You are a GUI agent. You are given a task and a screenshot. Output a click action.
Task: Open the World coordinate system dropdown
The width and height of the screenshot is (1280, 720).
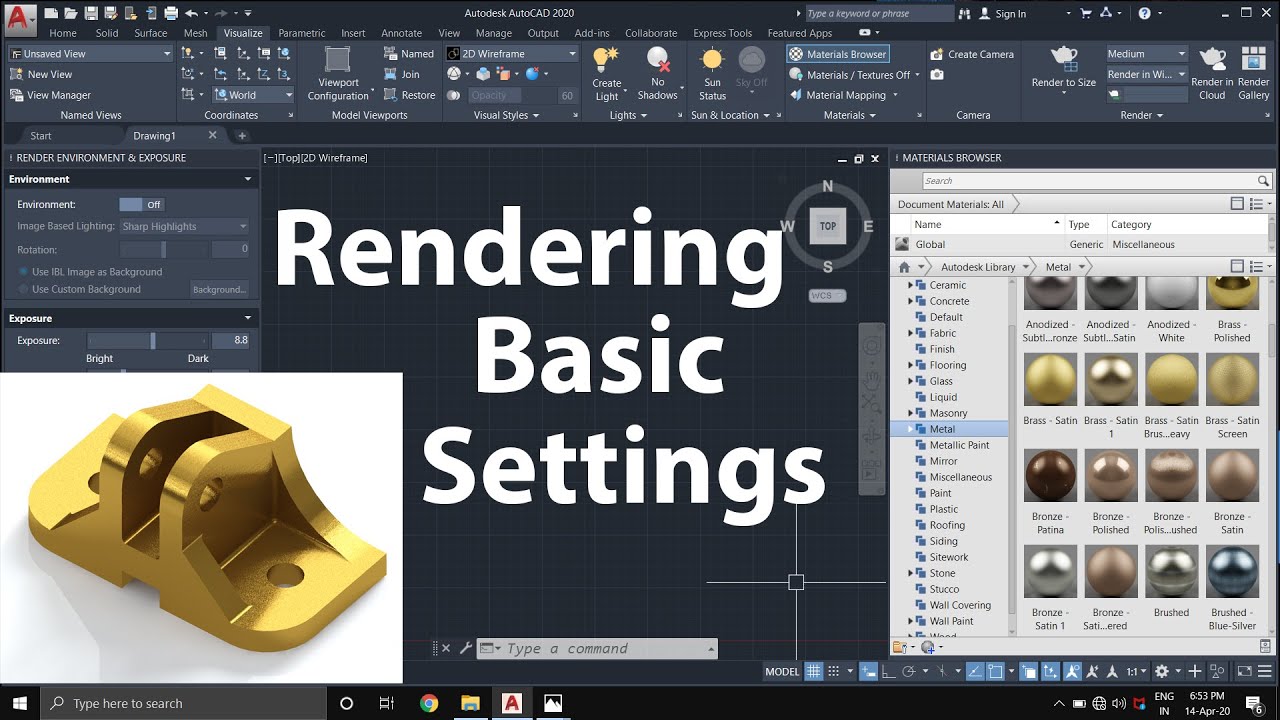253,95
